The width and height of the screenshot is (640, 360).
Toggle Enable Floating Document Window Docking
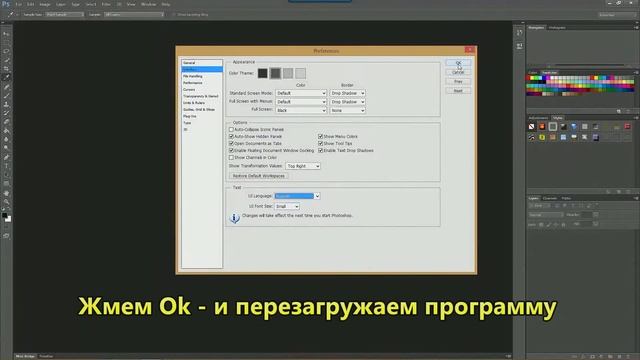(231, 150)
